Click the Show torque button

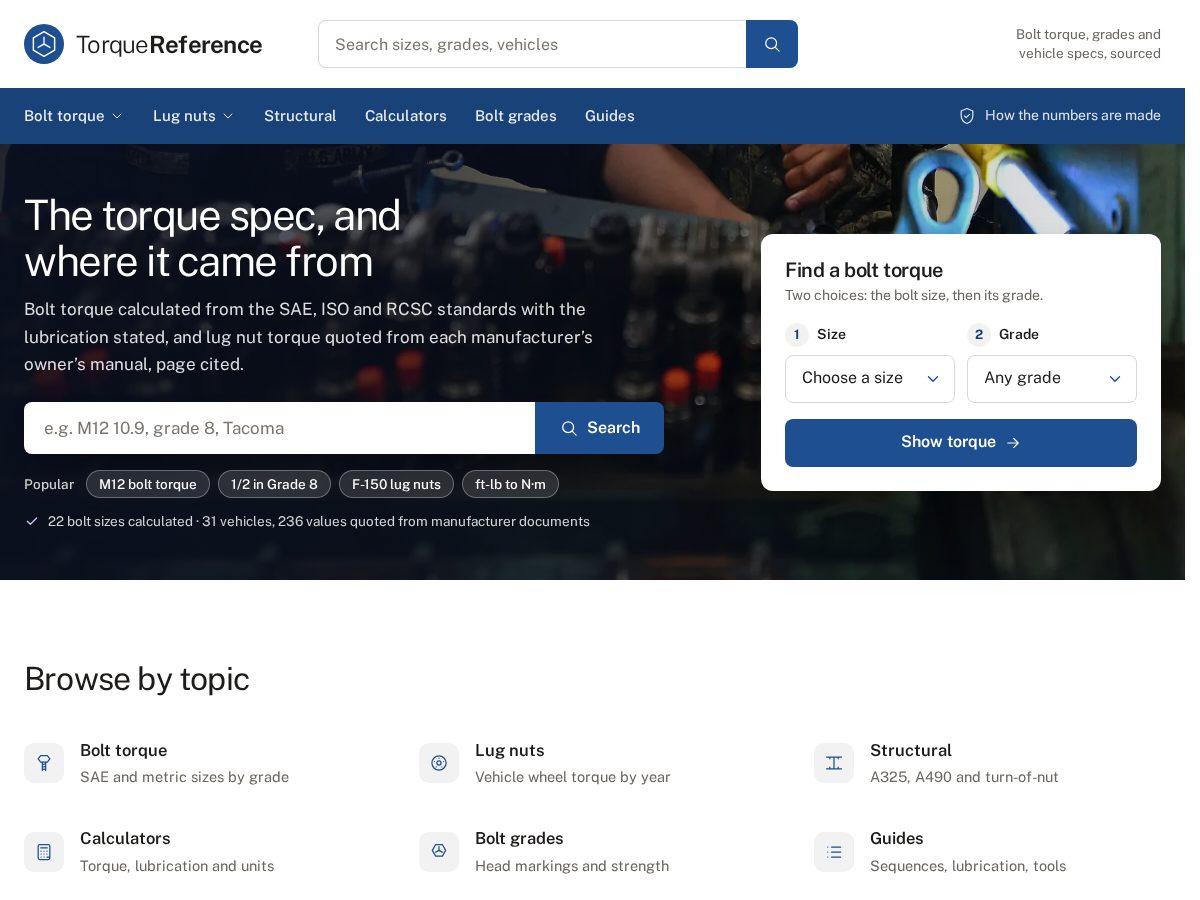coord(961,443)
